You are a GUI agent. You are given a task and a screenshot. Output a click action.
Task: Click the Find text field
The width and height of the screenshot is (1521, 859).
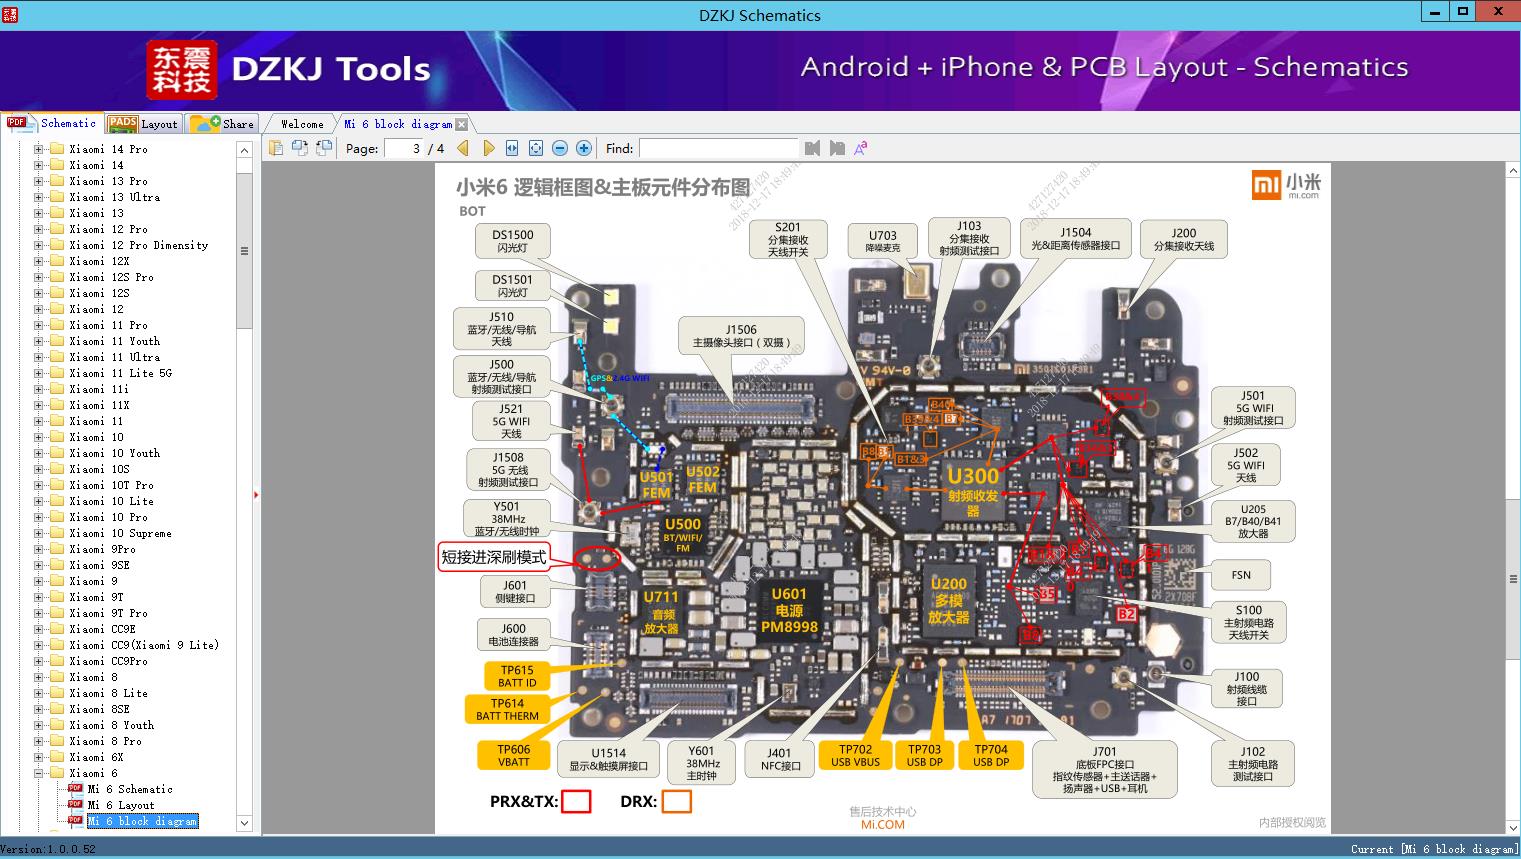pyautogui.click(x=718, y=148)
